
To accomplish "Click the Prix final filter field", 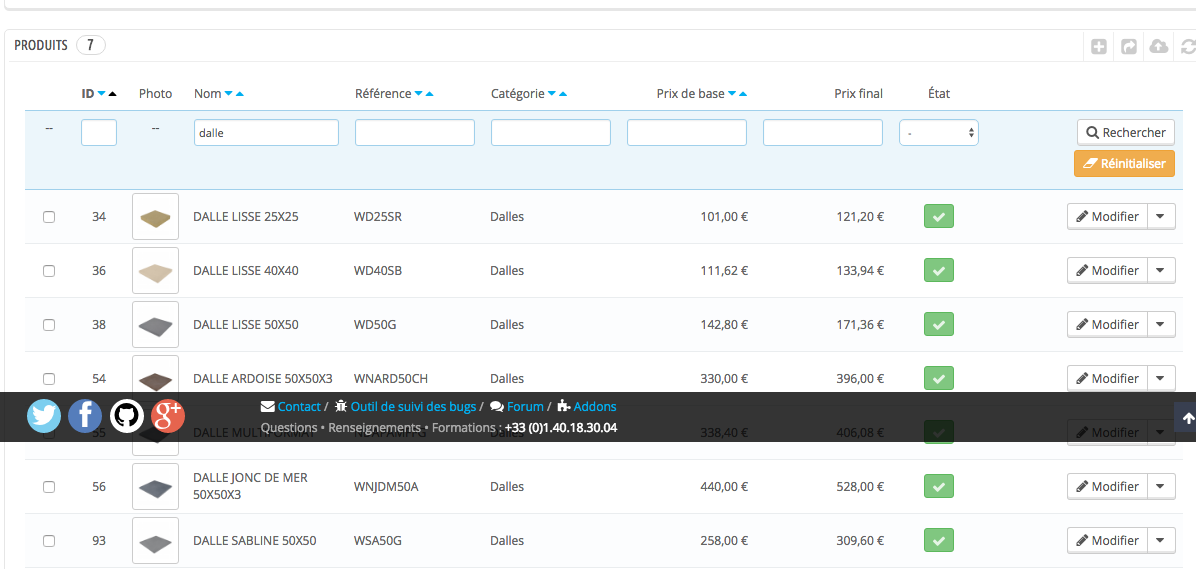I will coord(823,133).
